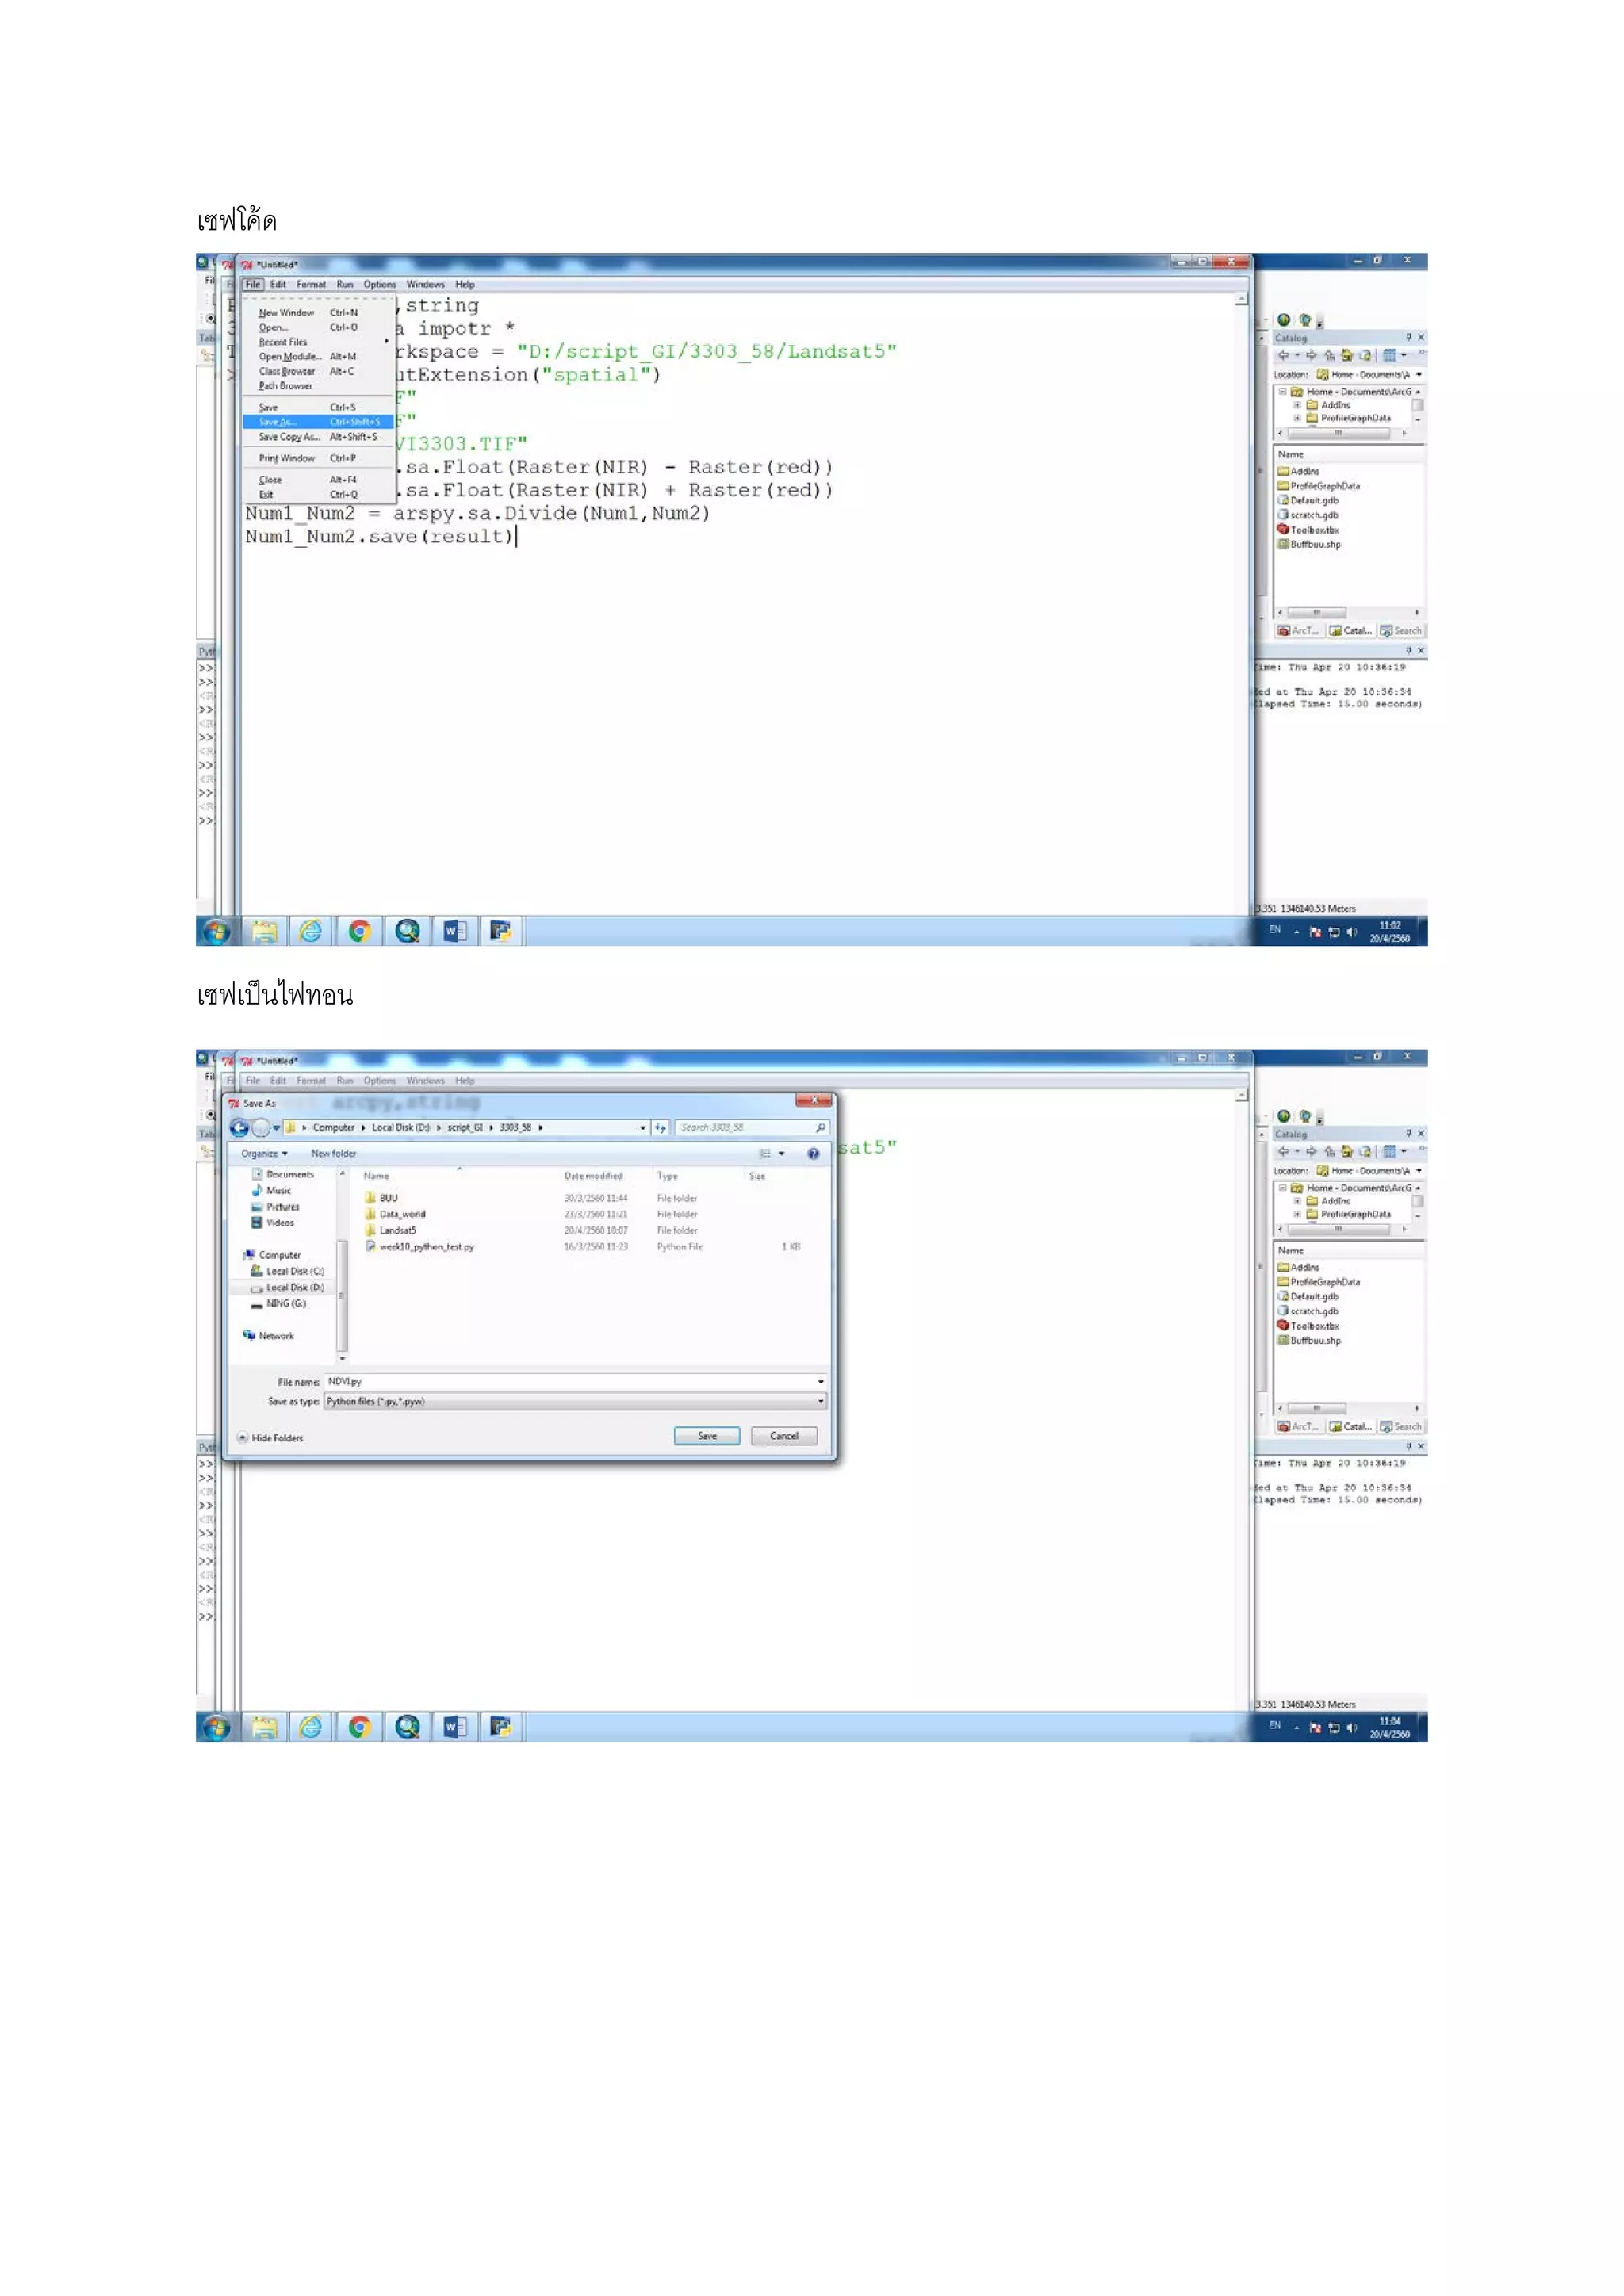Click the File name field containing NDVI.py
This screenshot has height=2296, width=1624.
click(x=570, y=1382)
